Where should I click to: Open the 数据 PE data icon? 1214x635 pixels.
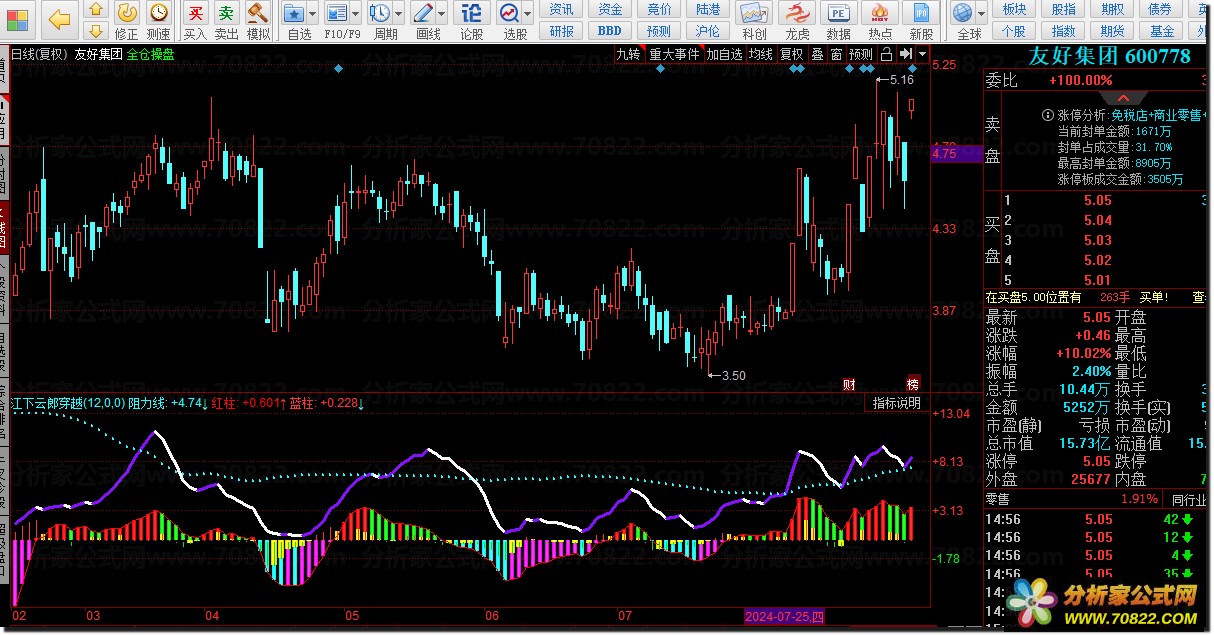(x=838, y=20)
